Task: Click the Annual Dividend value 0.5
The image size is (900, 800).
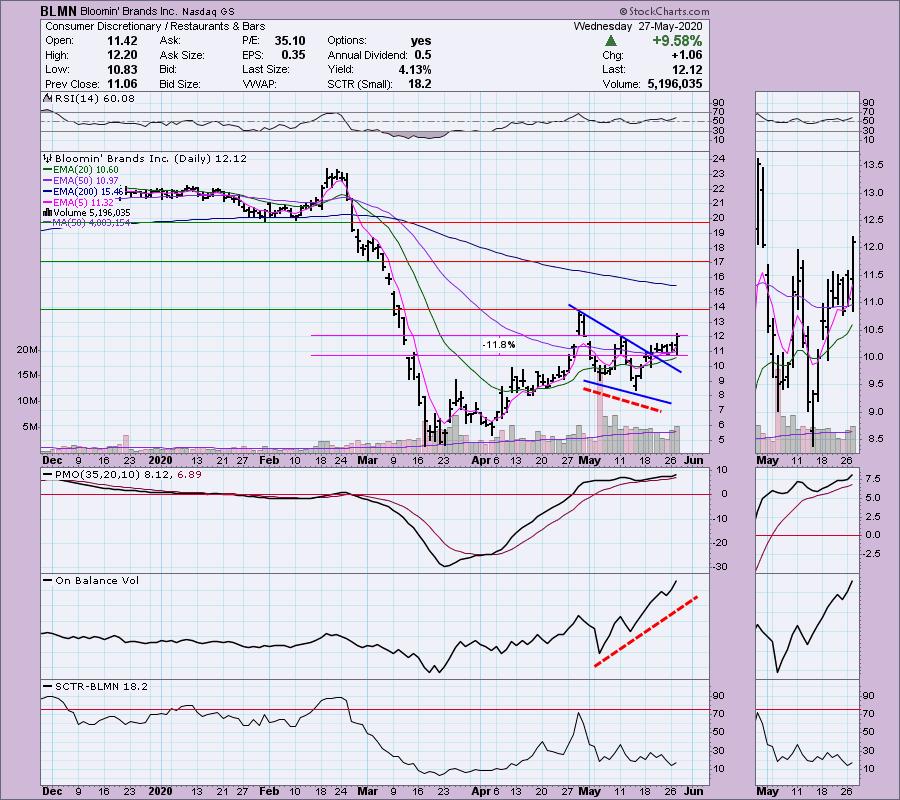Action: (x=423, y=55)
